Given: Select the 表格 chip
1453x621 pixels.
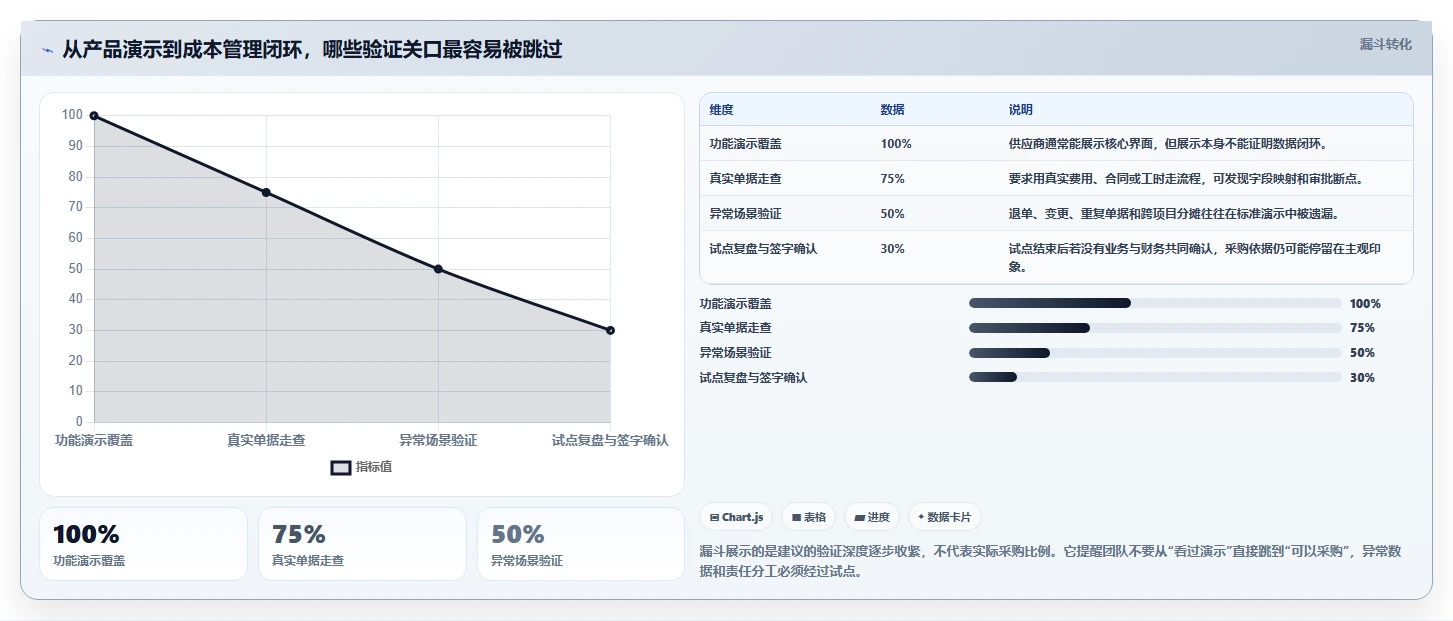Looking at the screenshot, I should 808,517.
